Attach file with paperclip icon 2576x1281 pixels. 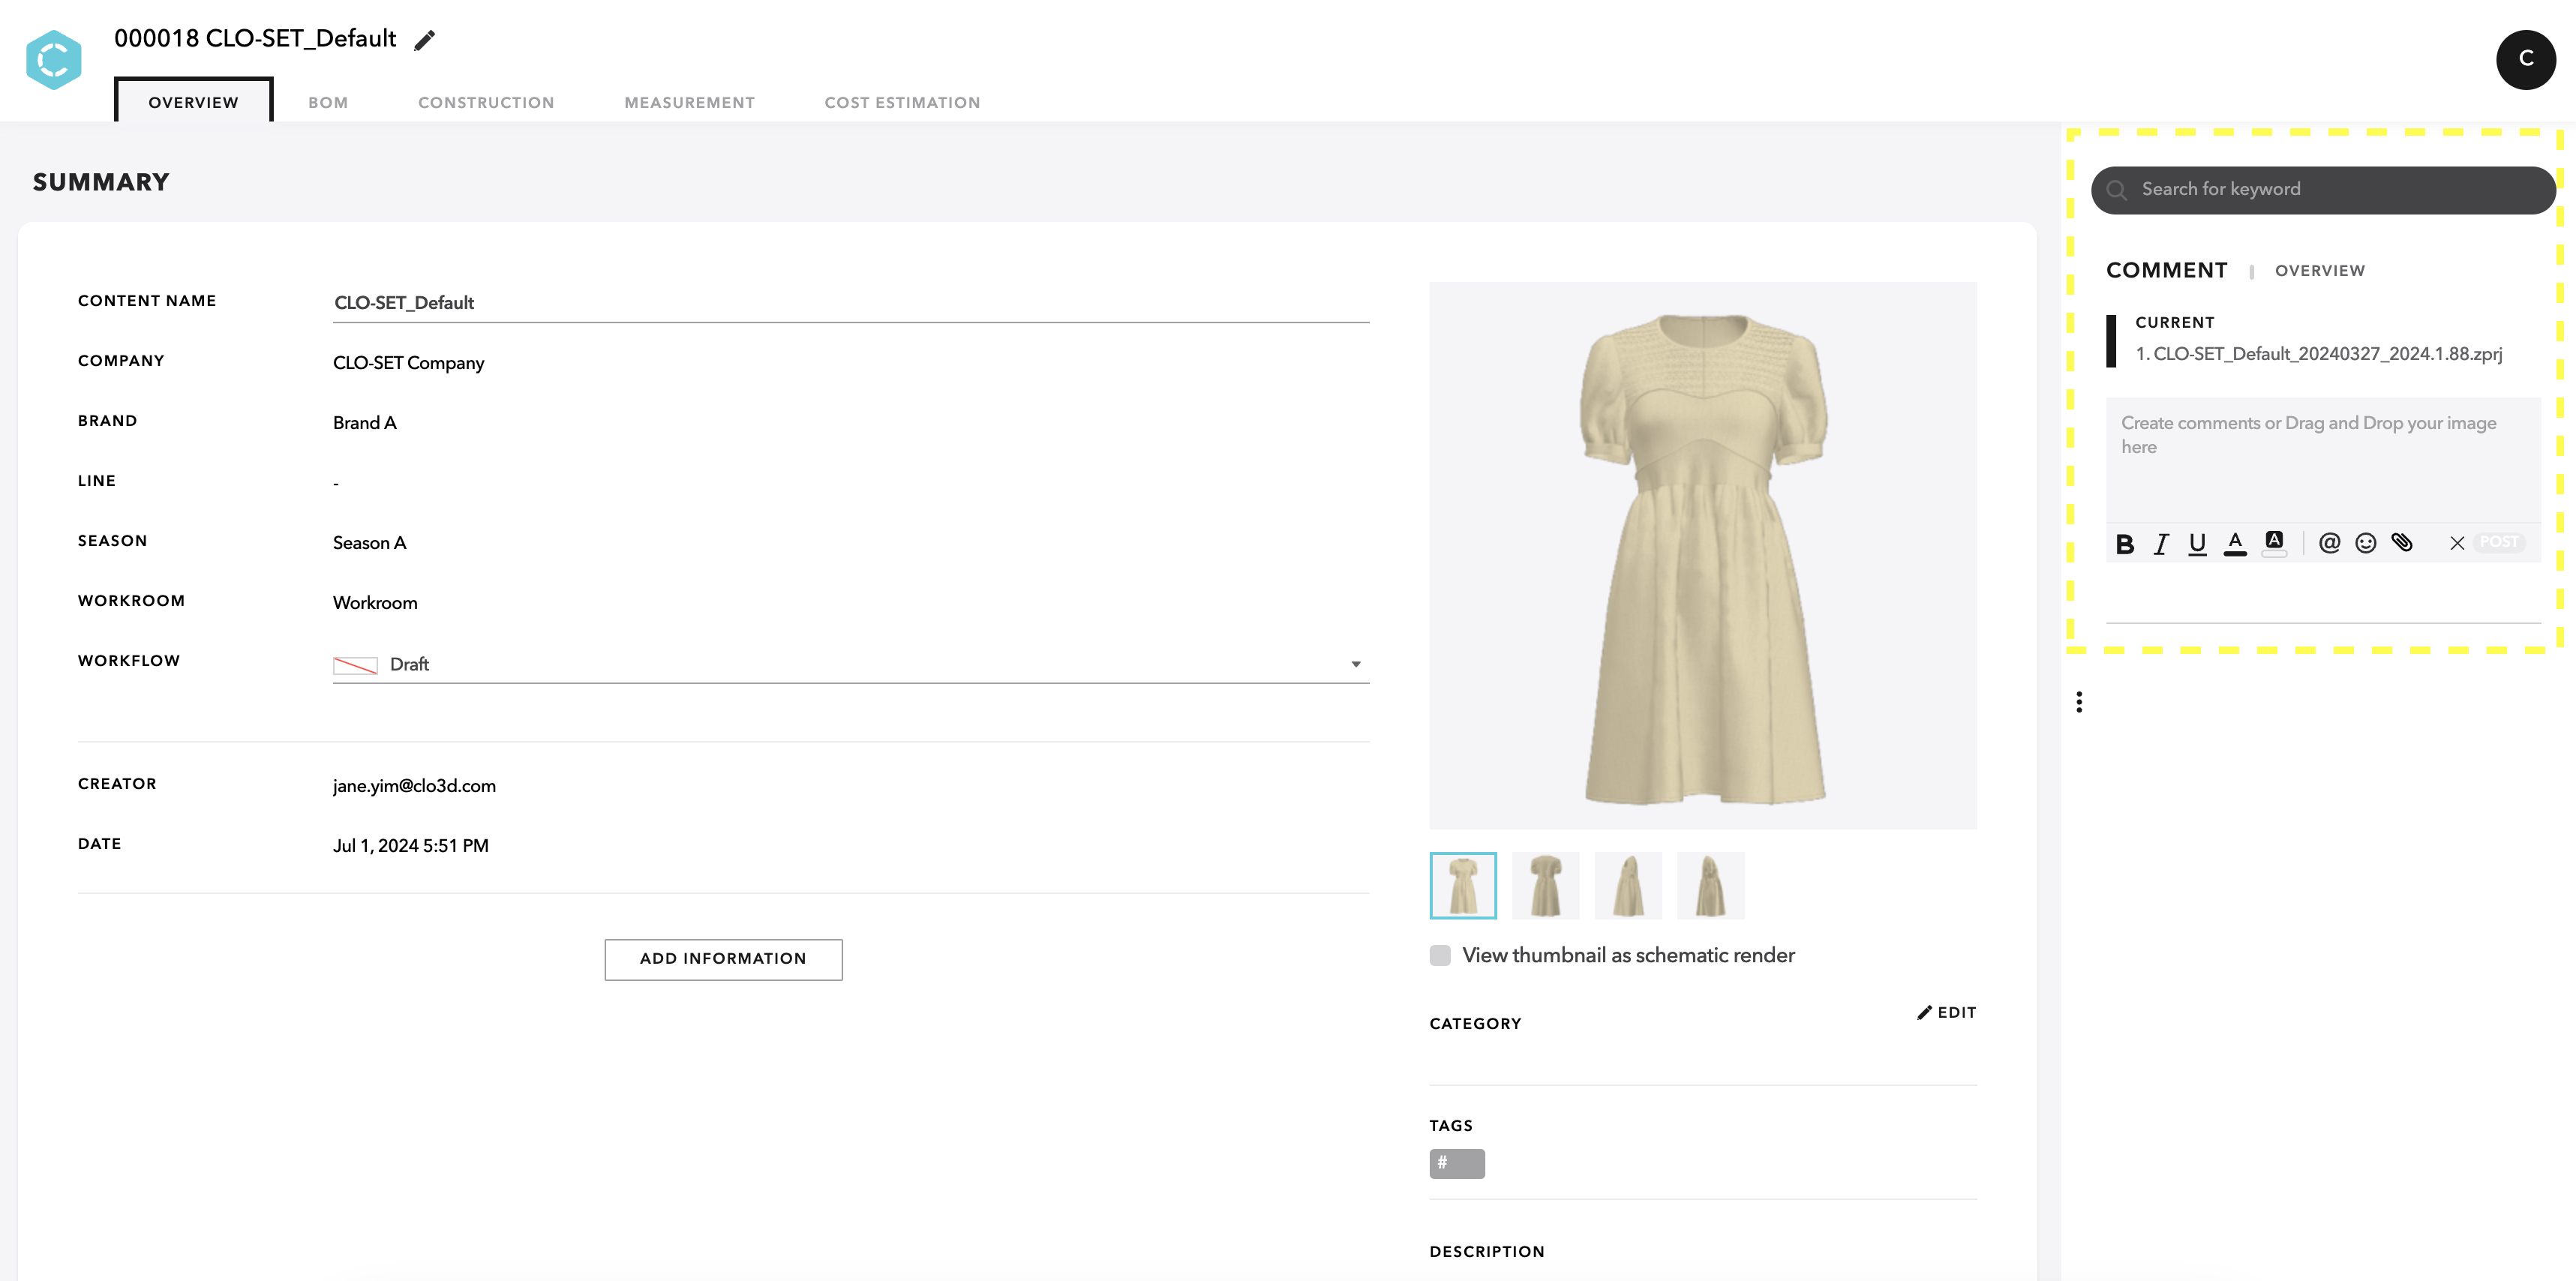click(2402, 543)
